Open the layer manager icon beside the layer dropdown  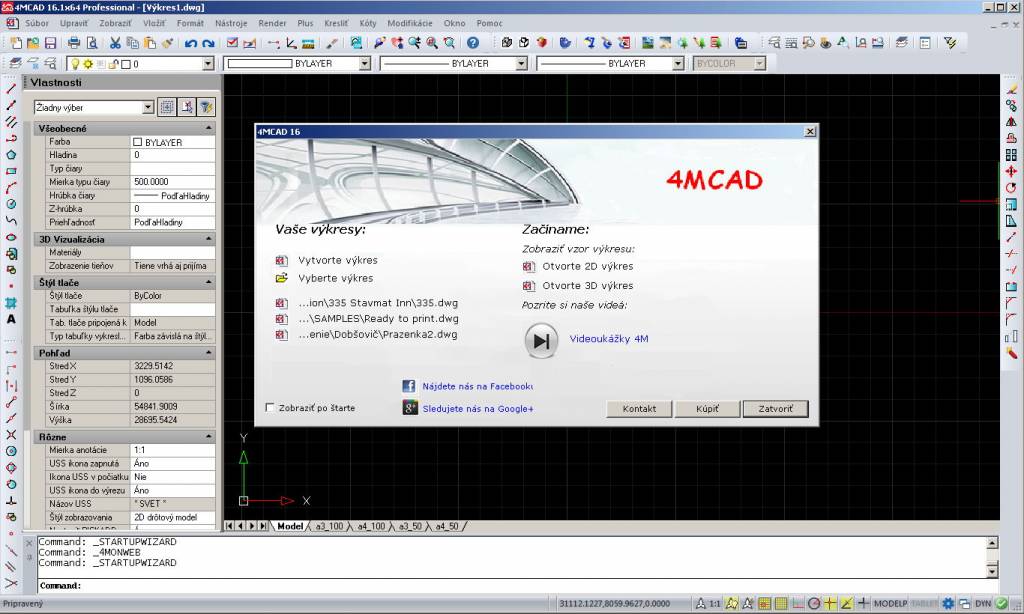[x=15, y=63]
